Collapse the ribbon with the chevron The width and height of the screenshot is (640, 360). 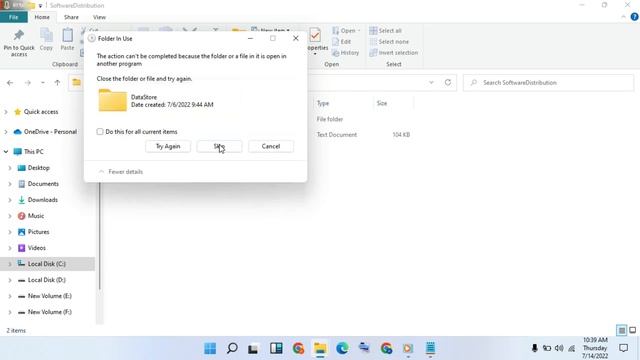coord(623,17)
